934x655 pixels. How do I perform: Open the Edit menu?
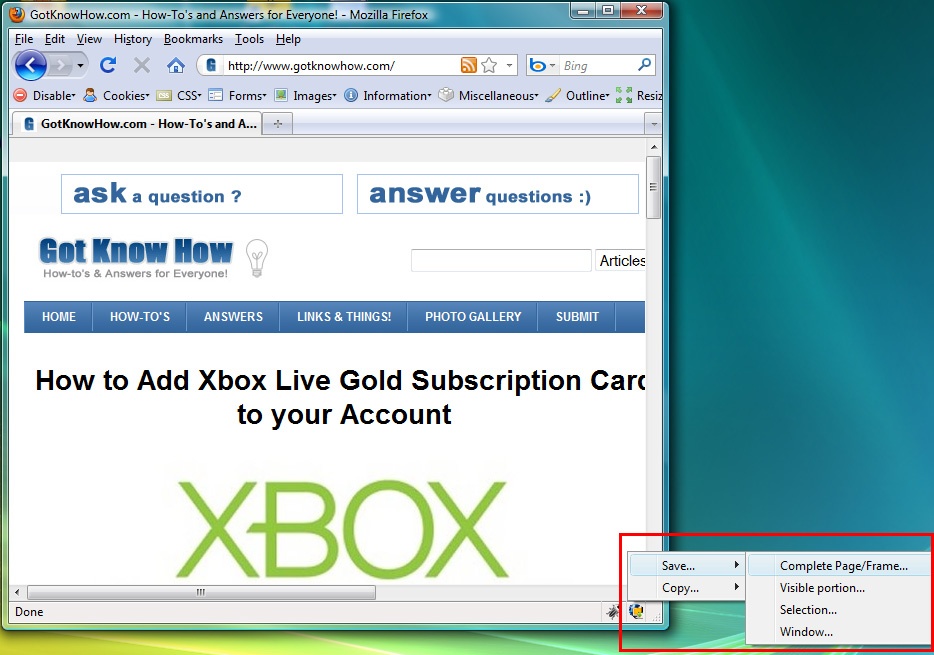(x=55, y=39)
